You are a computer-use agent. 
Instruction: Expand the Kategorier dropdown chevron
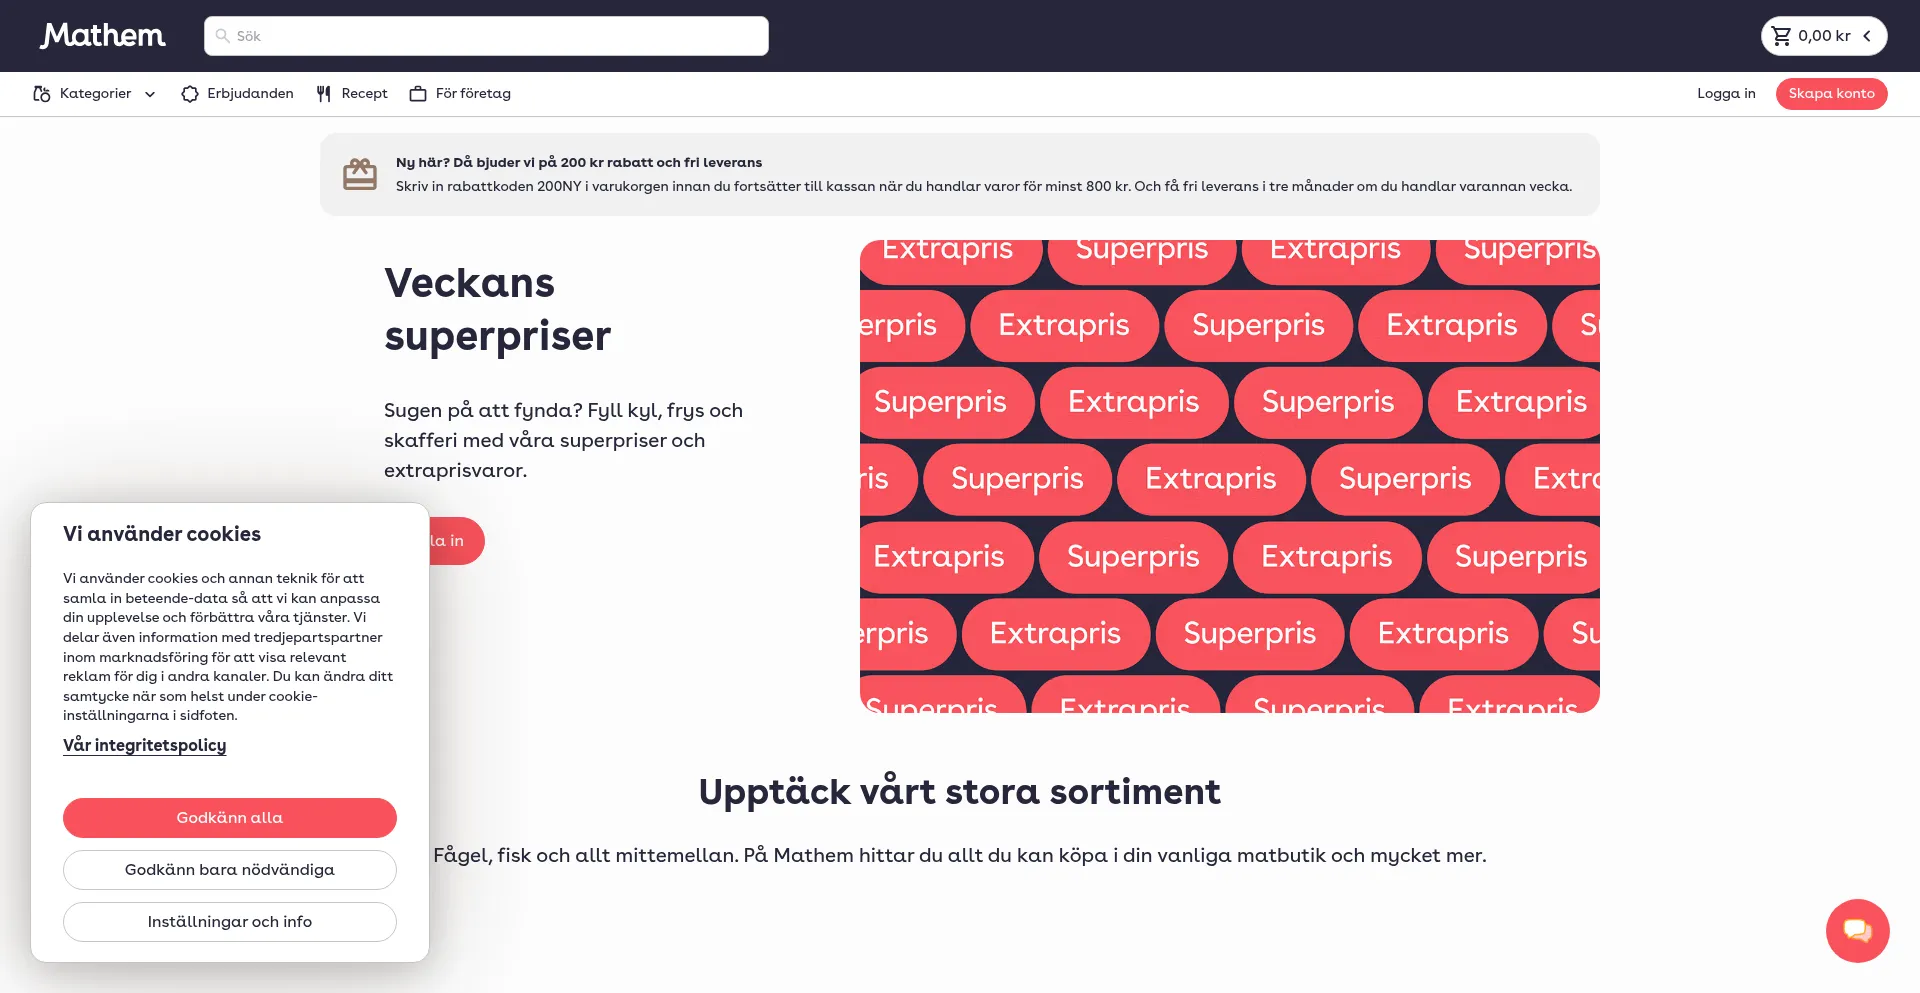150,94
